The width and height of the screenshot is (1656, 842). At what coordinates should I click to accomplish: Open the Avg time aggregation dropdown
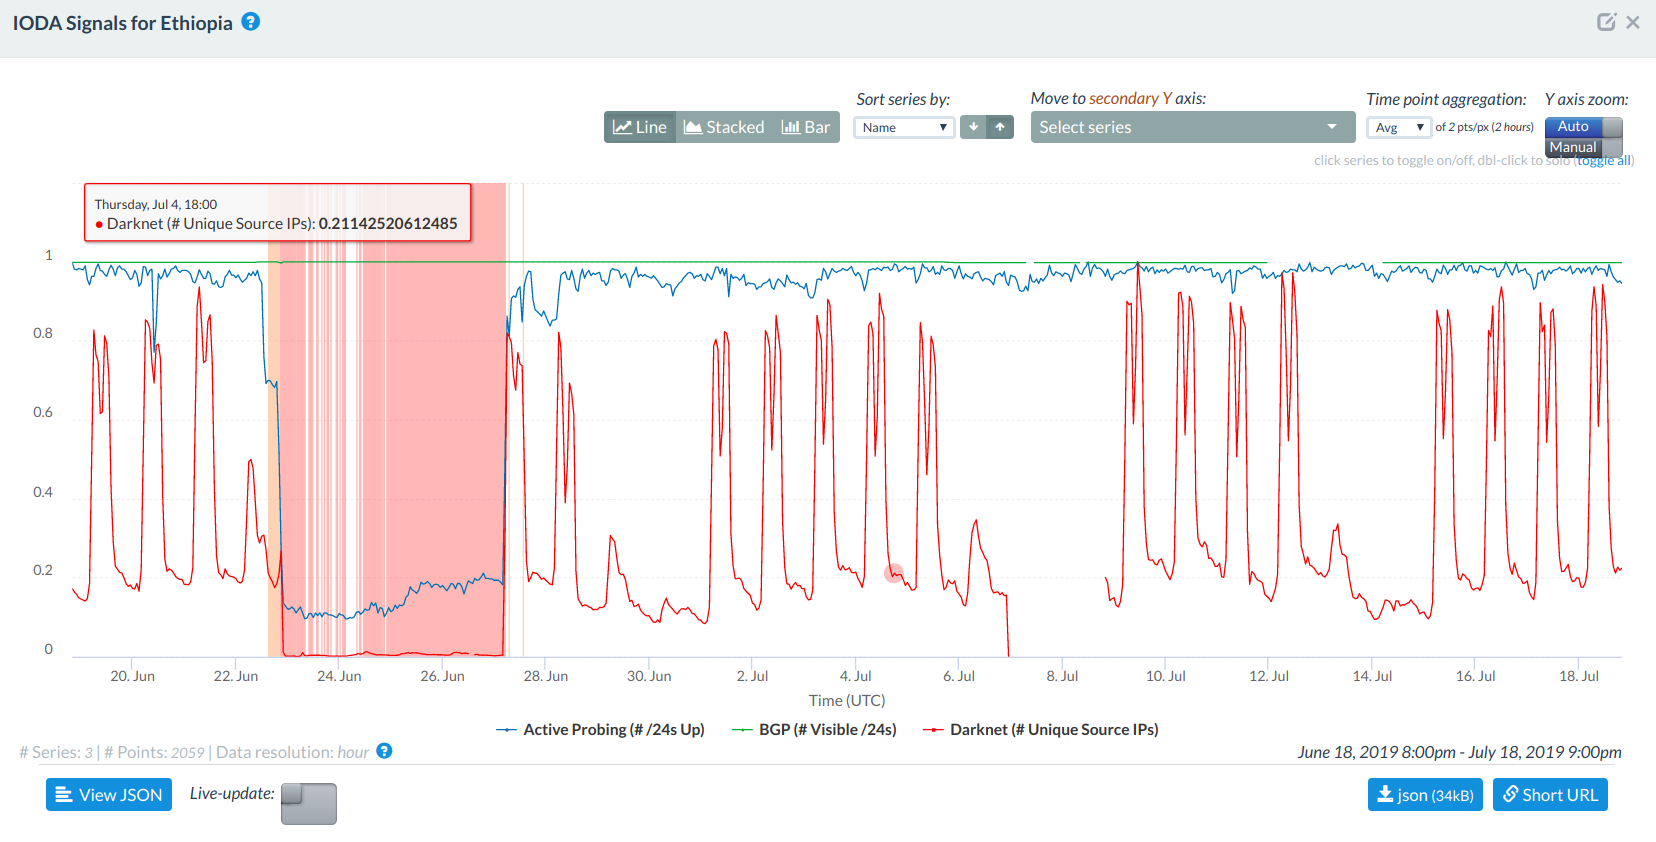point(1398,127)
